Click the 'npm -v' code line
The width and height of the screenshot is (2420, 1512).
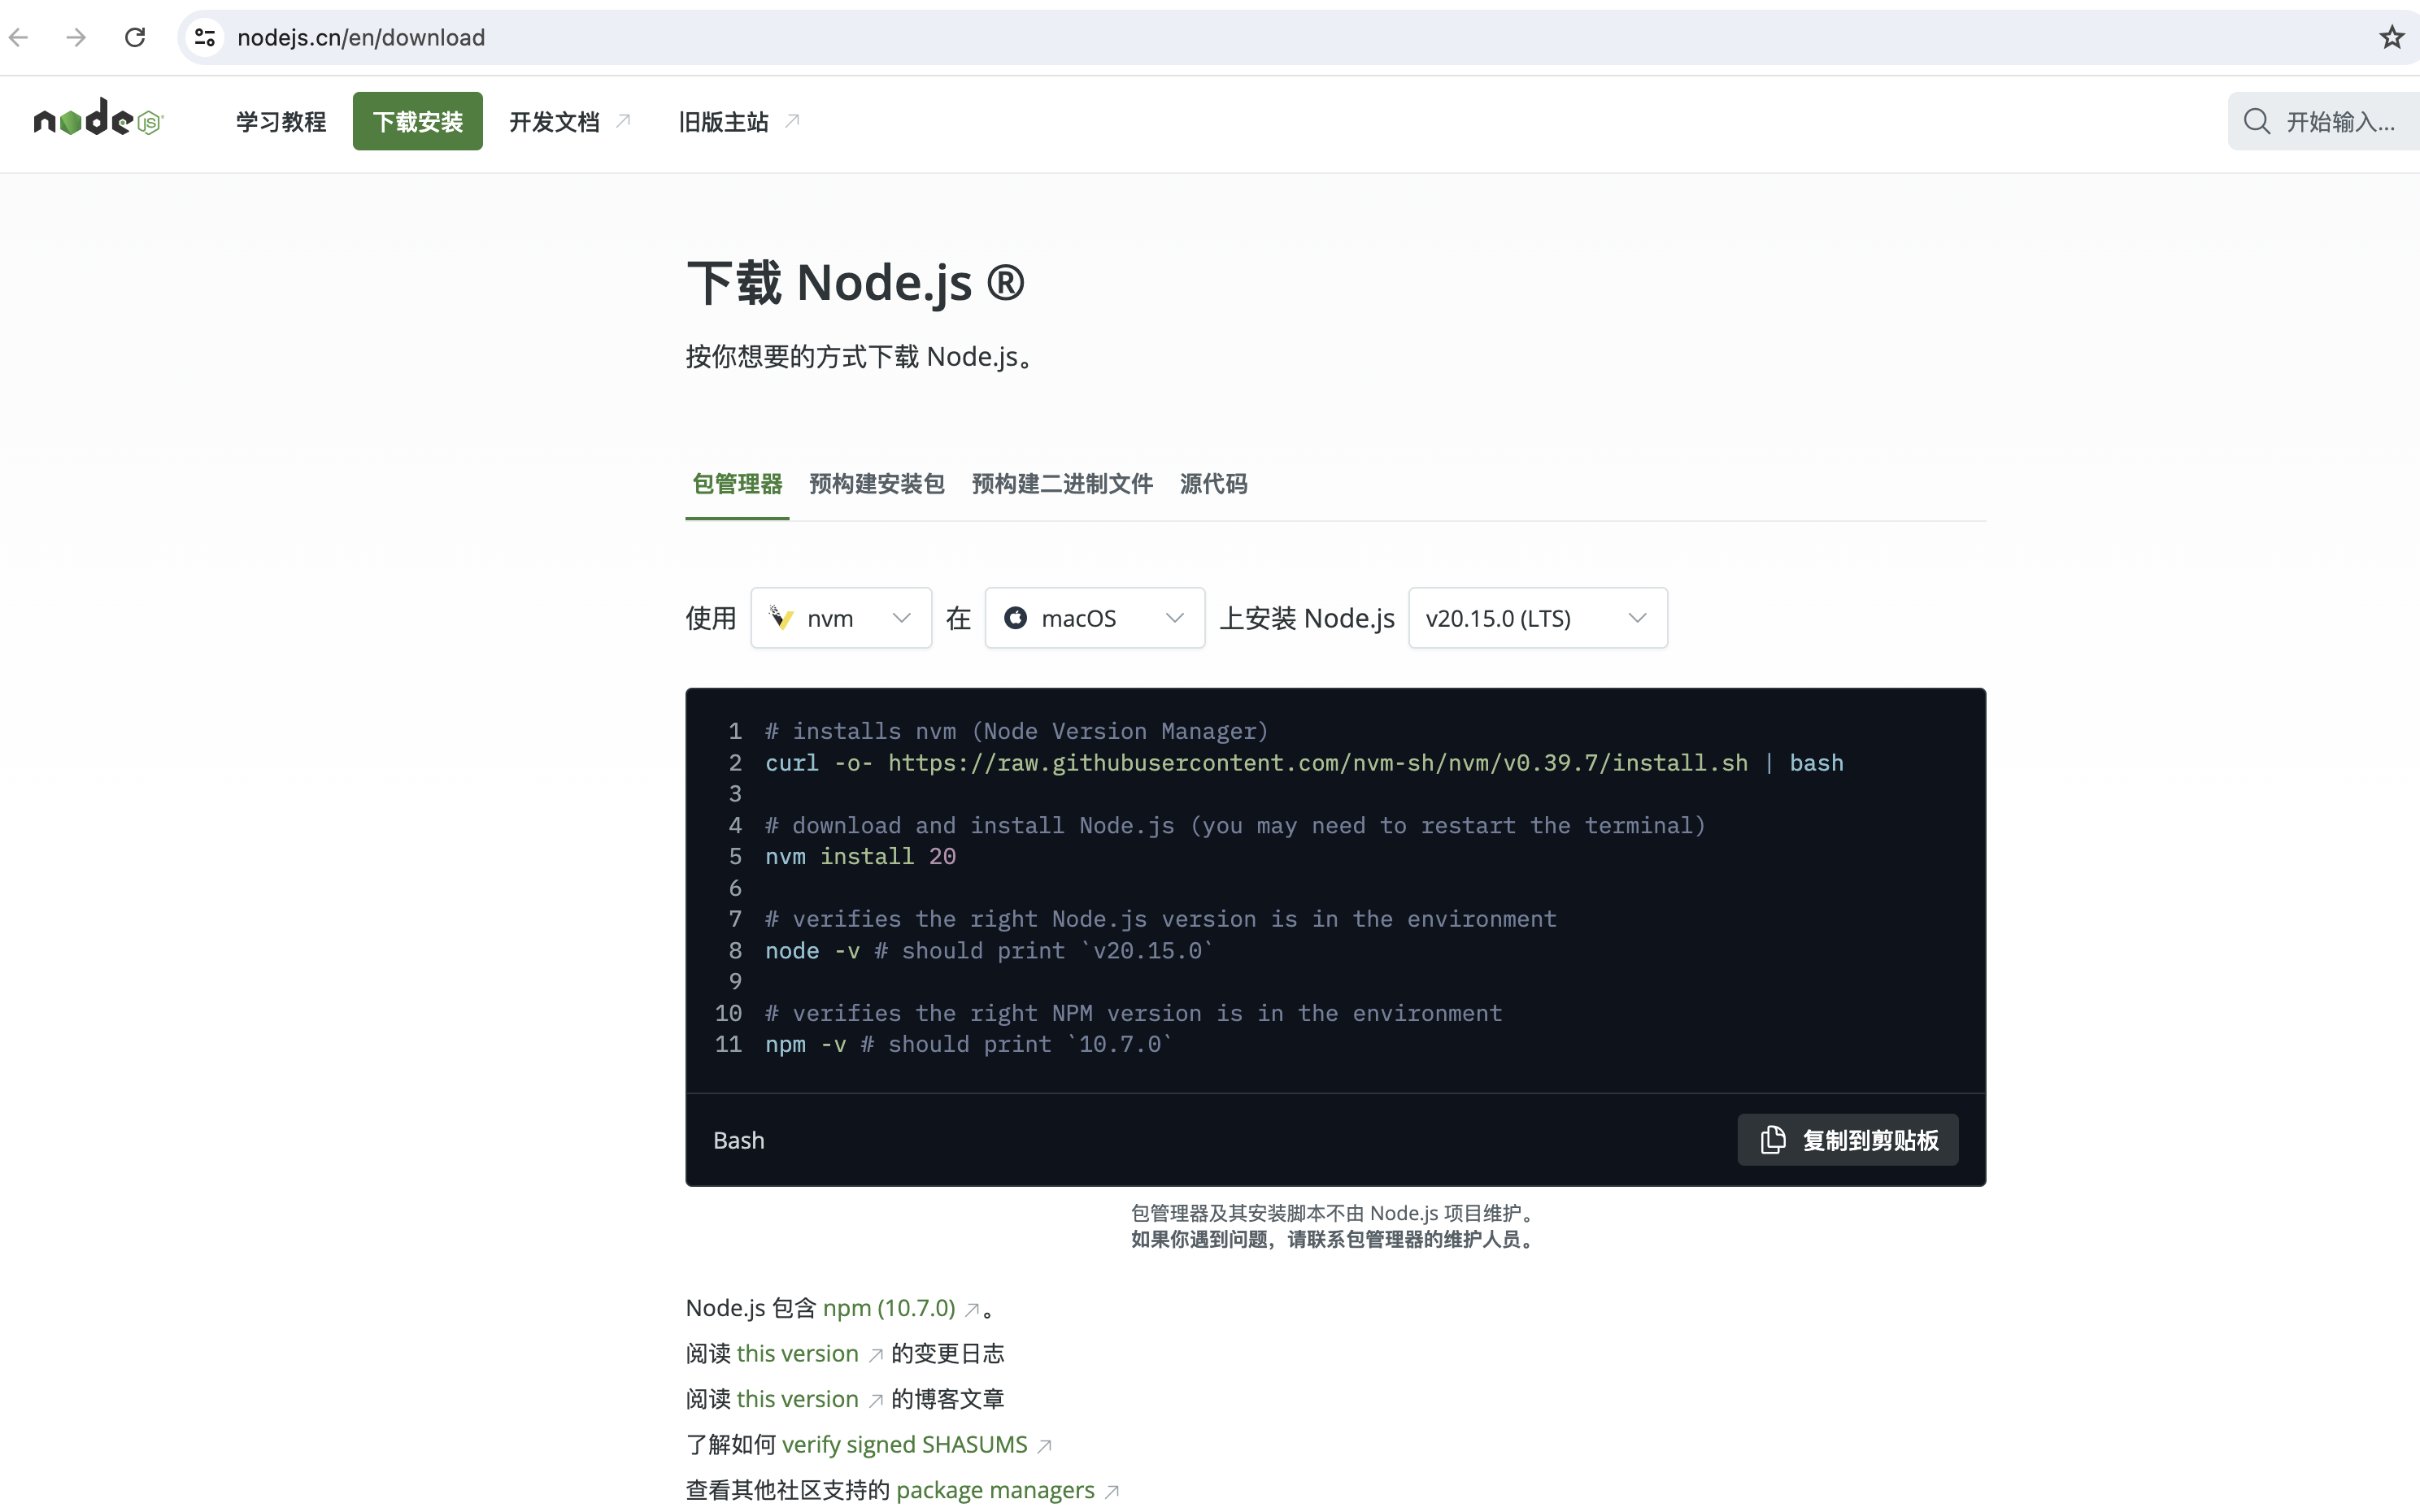click(968, 1045)
